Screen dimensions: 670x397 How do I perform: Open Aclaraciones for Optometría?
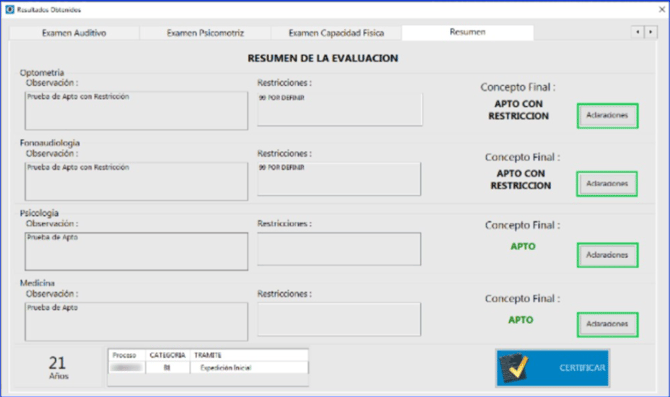coord(607,115)
